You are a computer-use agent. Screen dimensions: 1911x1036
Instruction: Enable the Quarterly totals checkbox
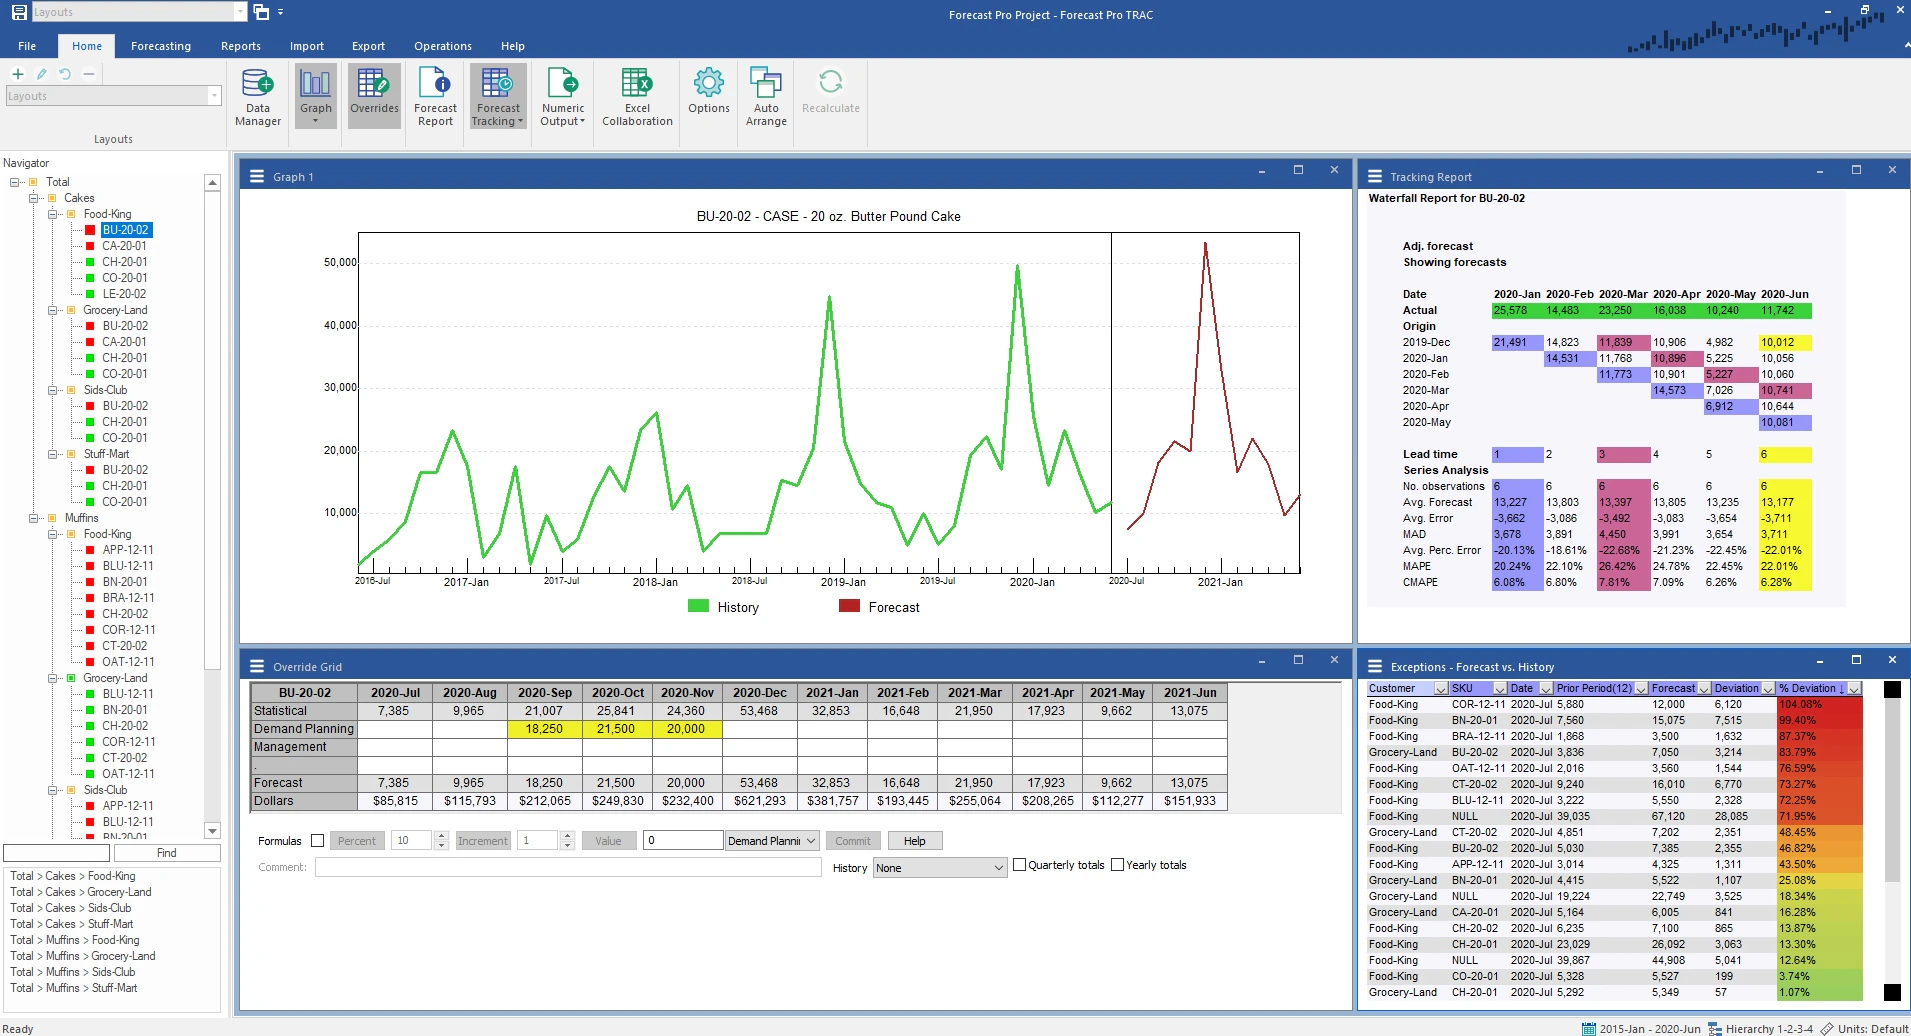1019,864
